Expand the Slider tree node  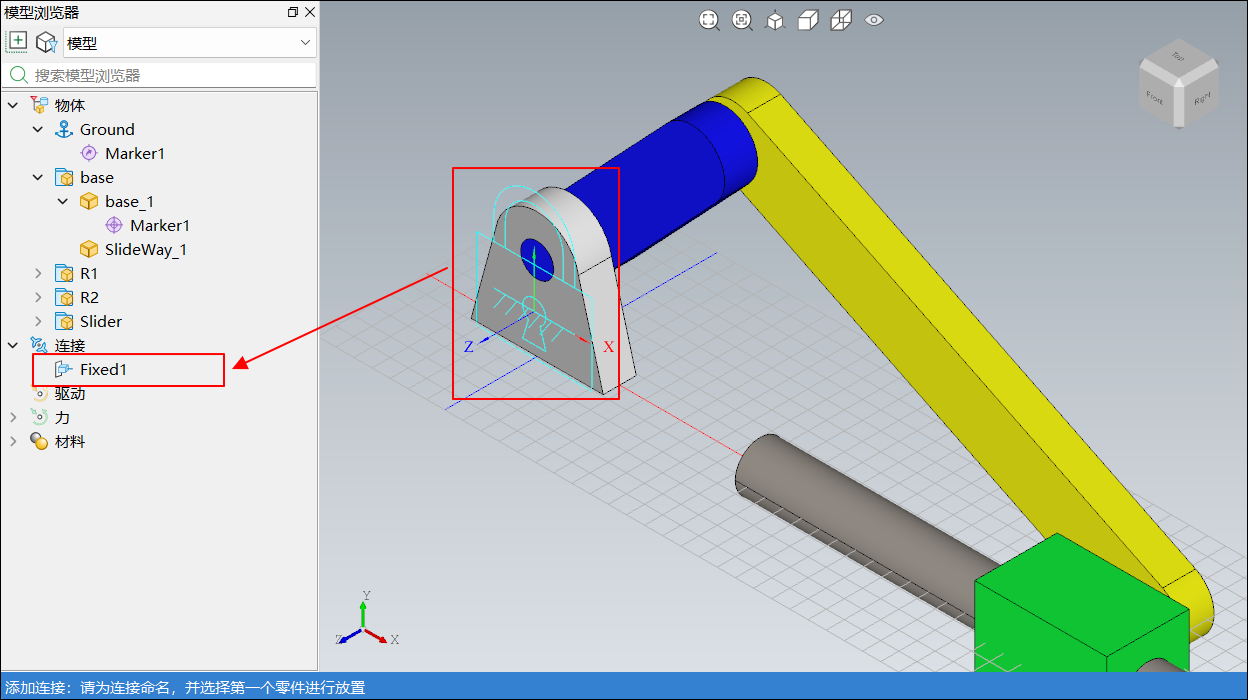(38, 321)
